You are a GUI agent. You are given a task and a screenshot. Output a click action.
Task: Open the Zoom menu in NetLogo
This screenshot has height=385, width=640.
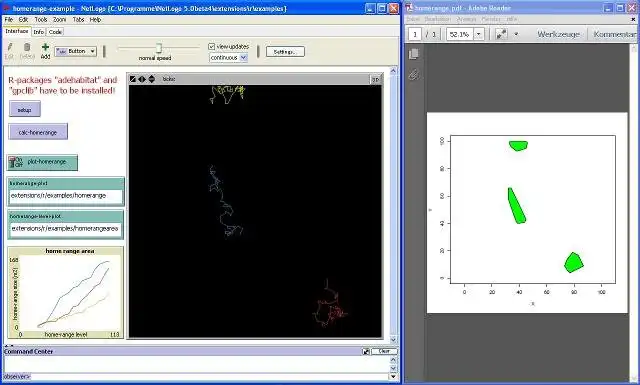pos(59,19)
